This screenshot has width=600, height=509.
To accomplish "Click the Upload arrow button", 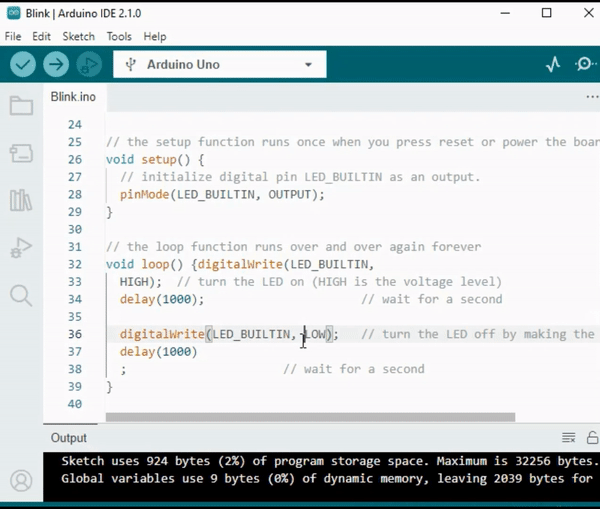I will click(56, 64).
